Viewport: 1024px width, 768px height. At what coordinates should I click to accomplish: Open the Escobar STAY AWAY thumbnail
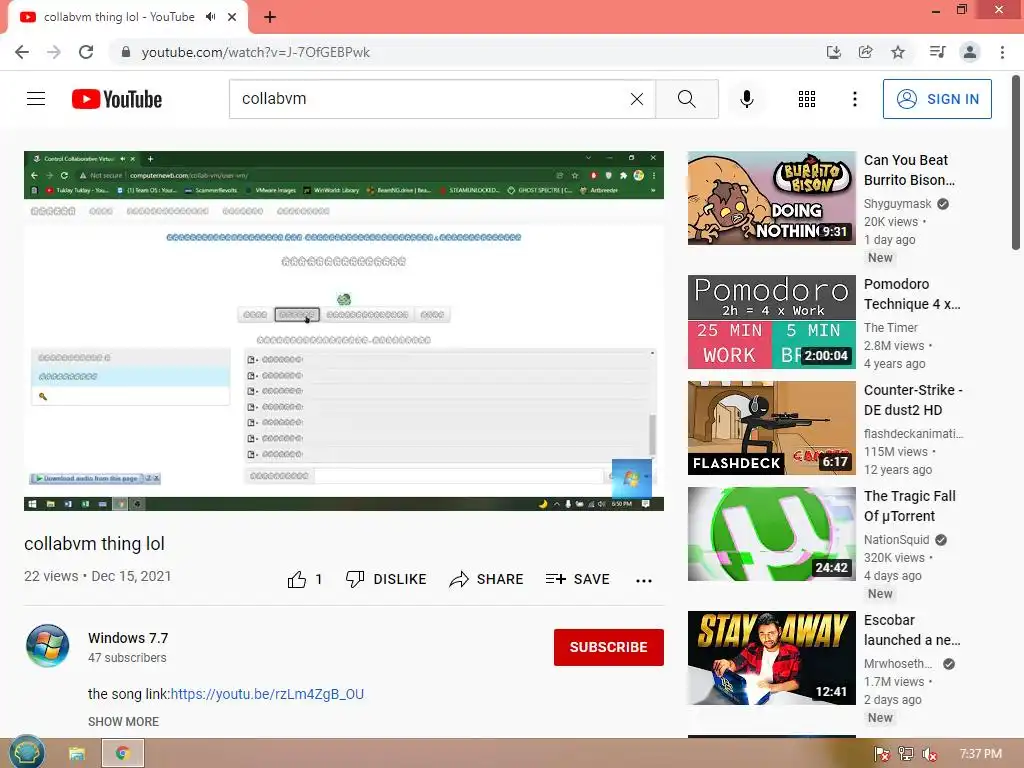point(772,658)
